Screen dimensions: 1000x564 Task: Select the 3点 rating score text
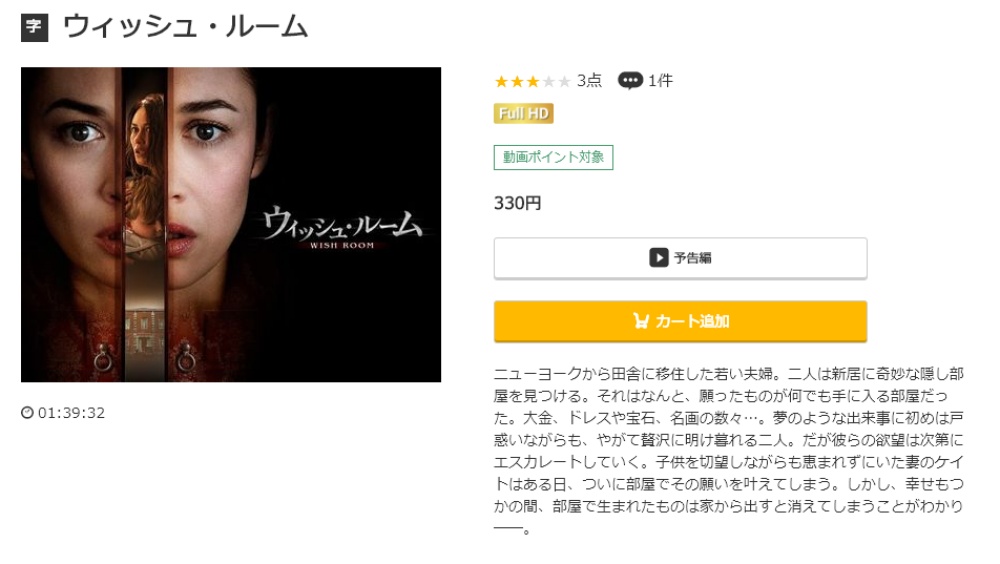(589, 80)
